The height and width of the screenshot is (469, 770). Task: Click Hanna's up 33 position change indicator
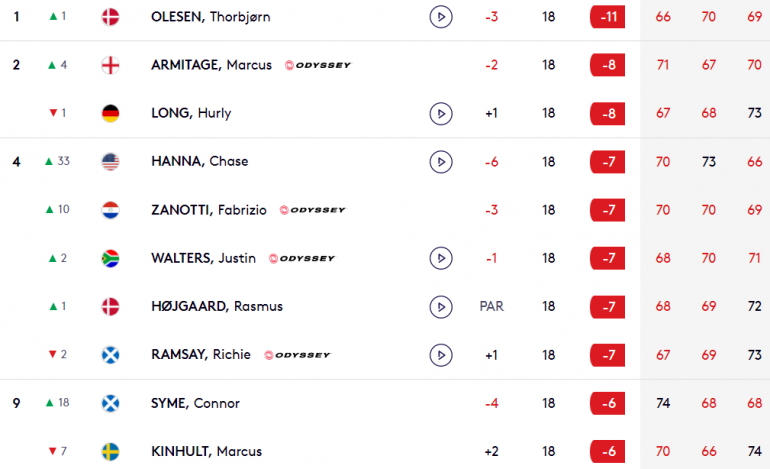(57, 161)
